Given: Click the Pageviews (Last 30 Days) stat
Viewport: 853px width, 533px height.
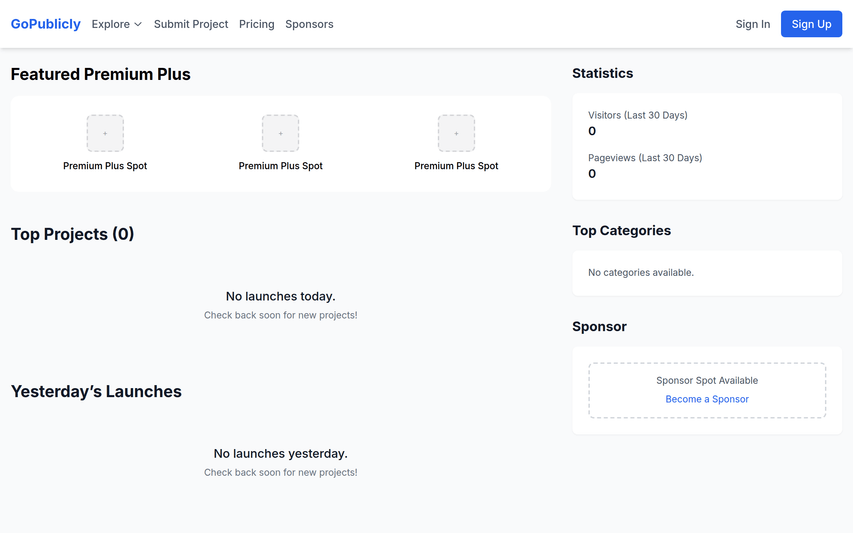Looking at the screenshot, I should click(645, 158).
